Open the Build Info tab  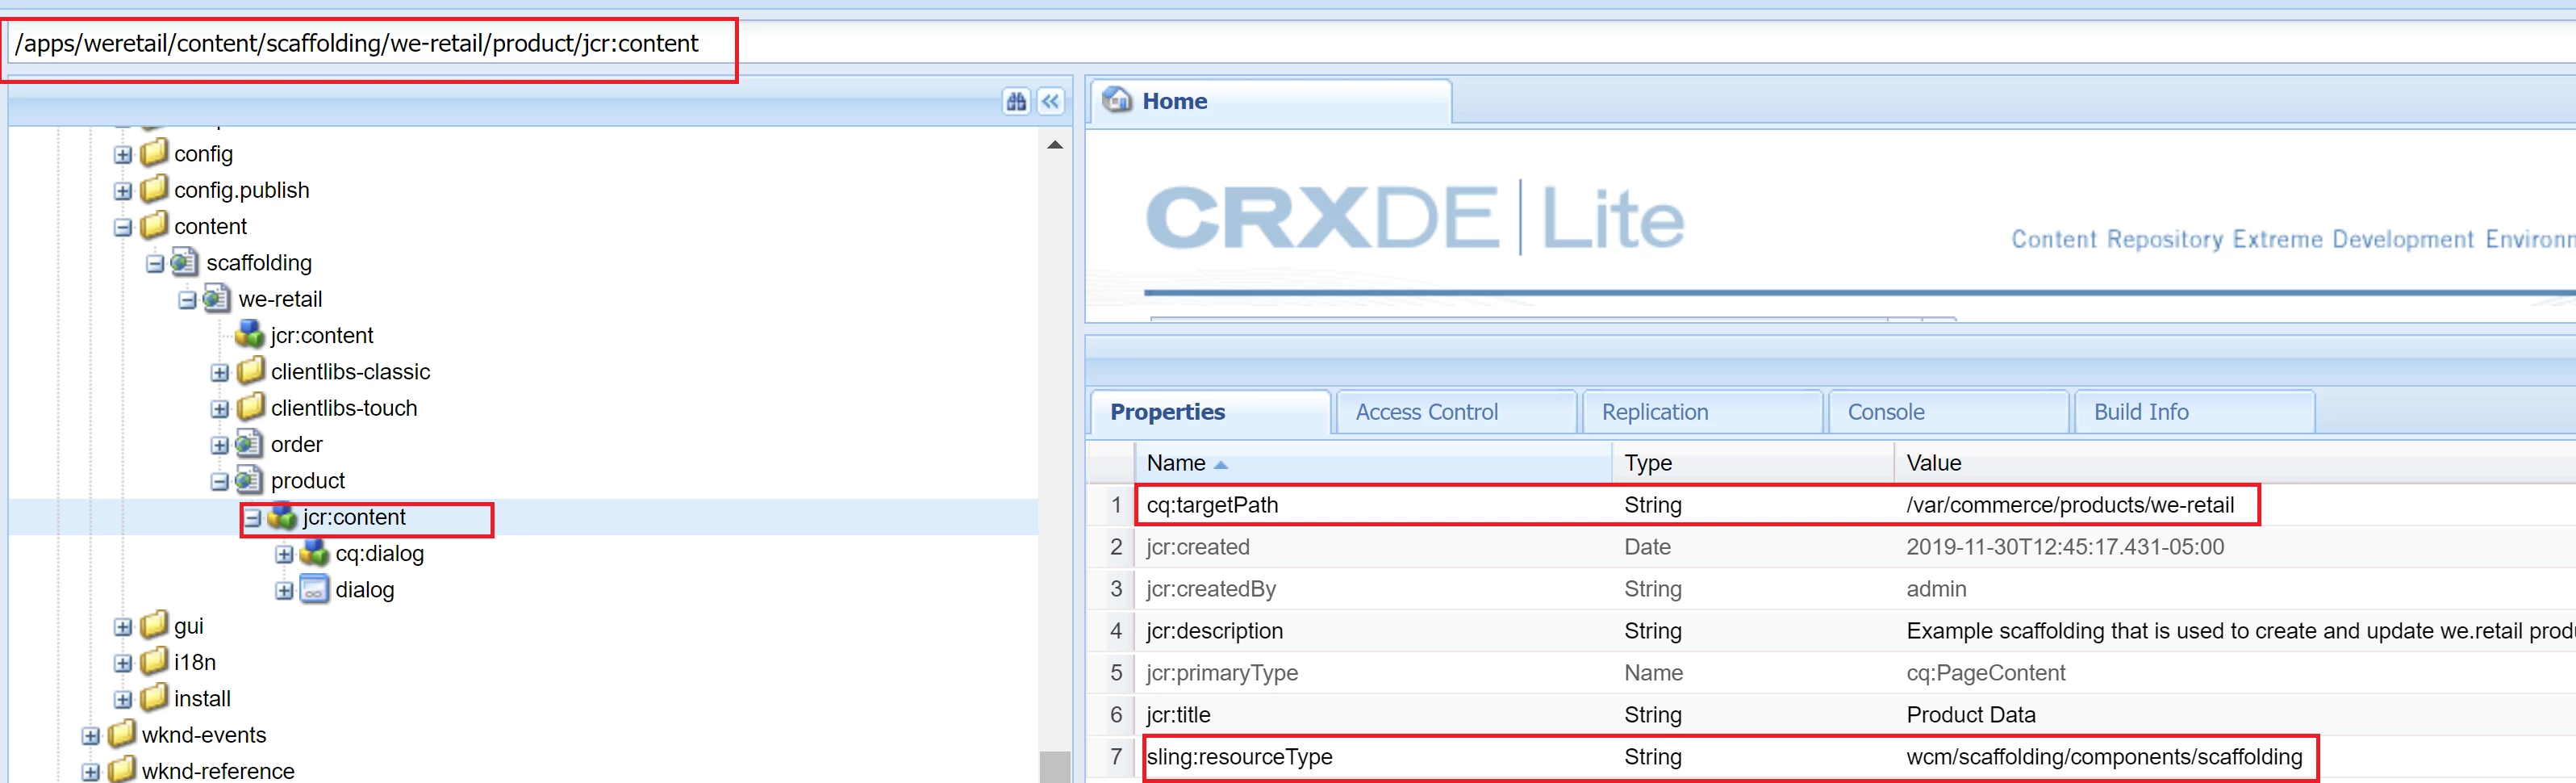coord(2194,412)
